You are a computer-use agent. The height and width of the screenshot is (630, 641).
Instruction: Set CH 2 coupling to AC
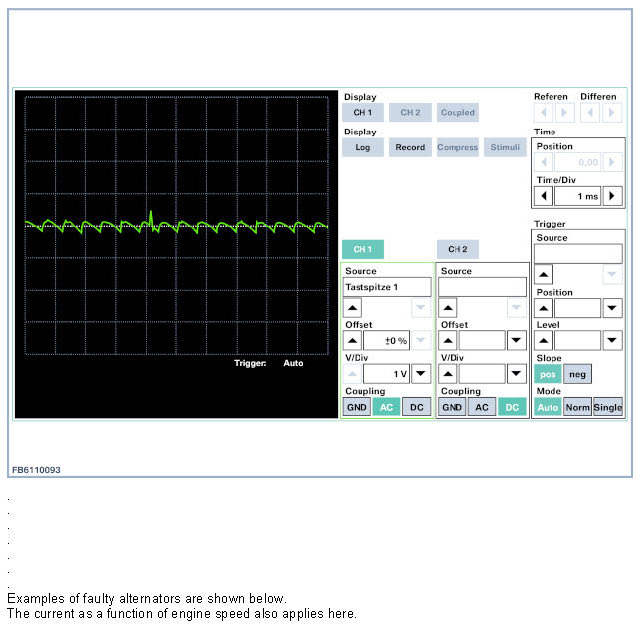482,407
